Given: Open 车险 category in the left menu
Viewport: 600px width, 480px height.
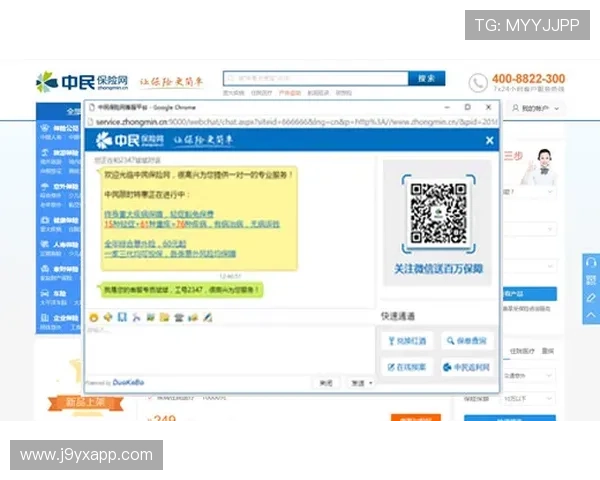Looking at the screenshot, I should 60,294.
